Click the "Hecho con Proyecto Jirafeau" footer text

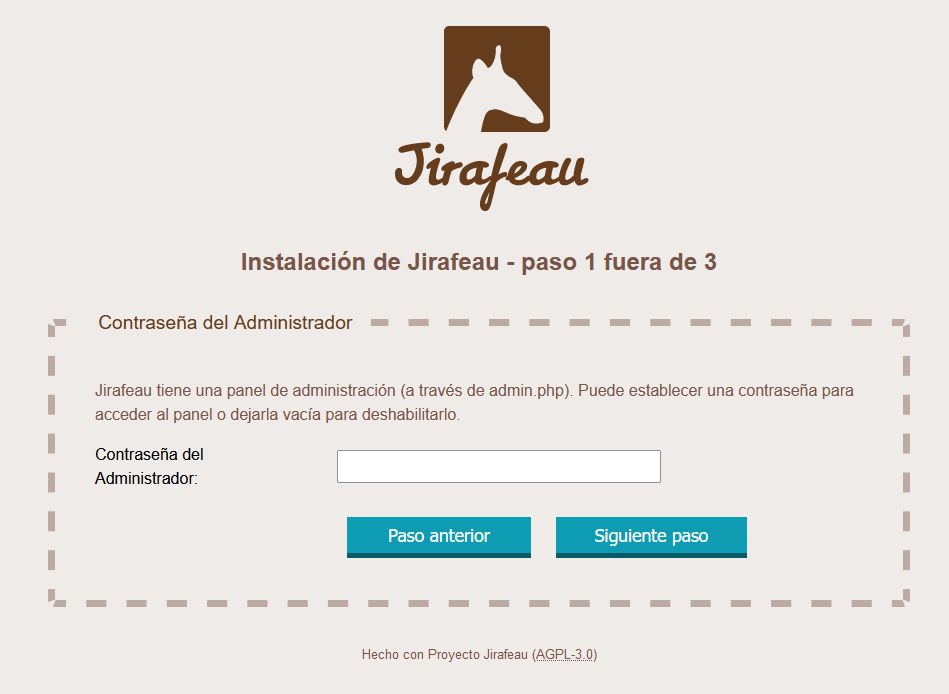click(x=445, y=655)
